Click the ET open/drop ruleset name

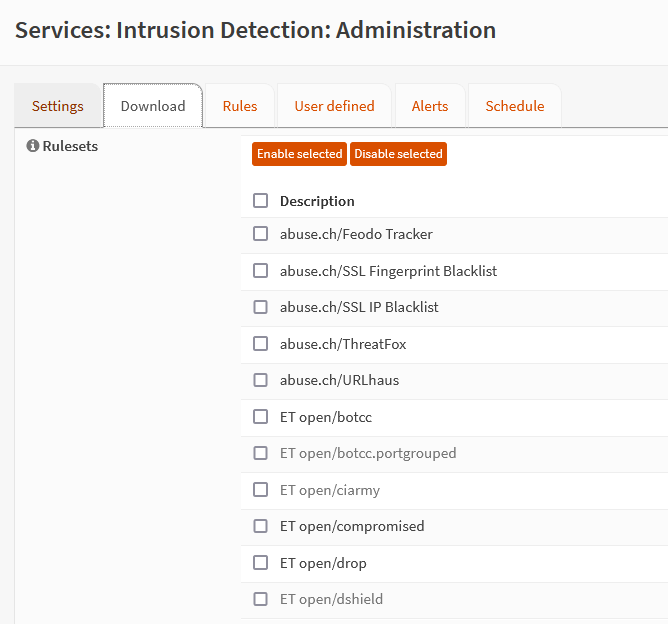click(x=323, y=563)
